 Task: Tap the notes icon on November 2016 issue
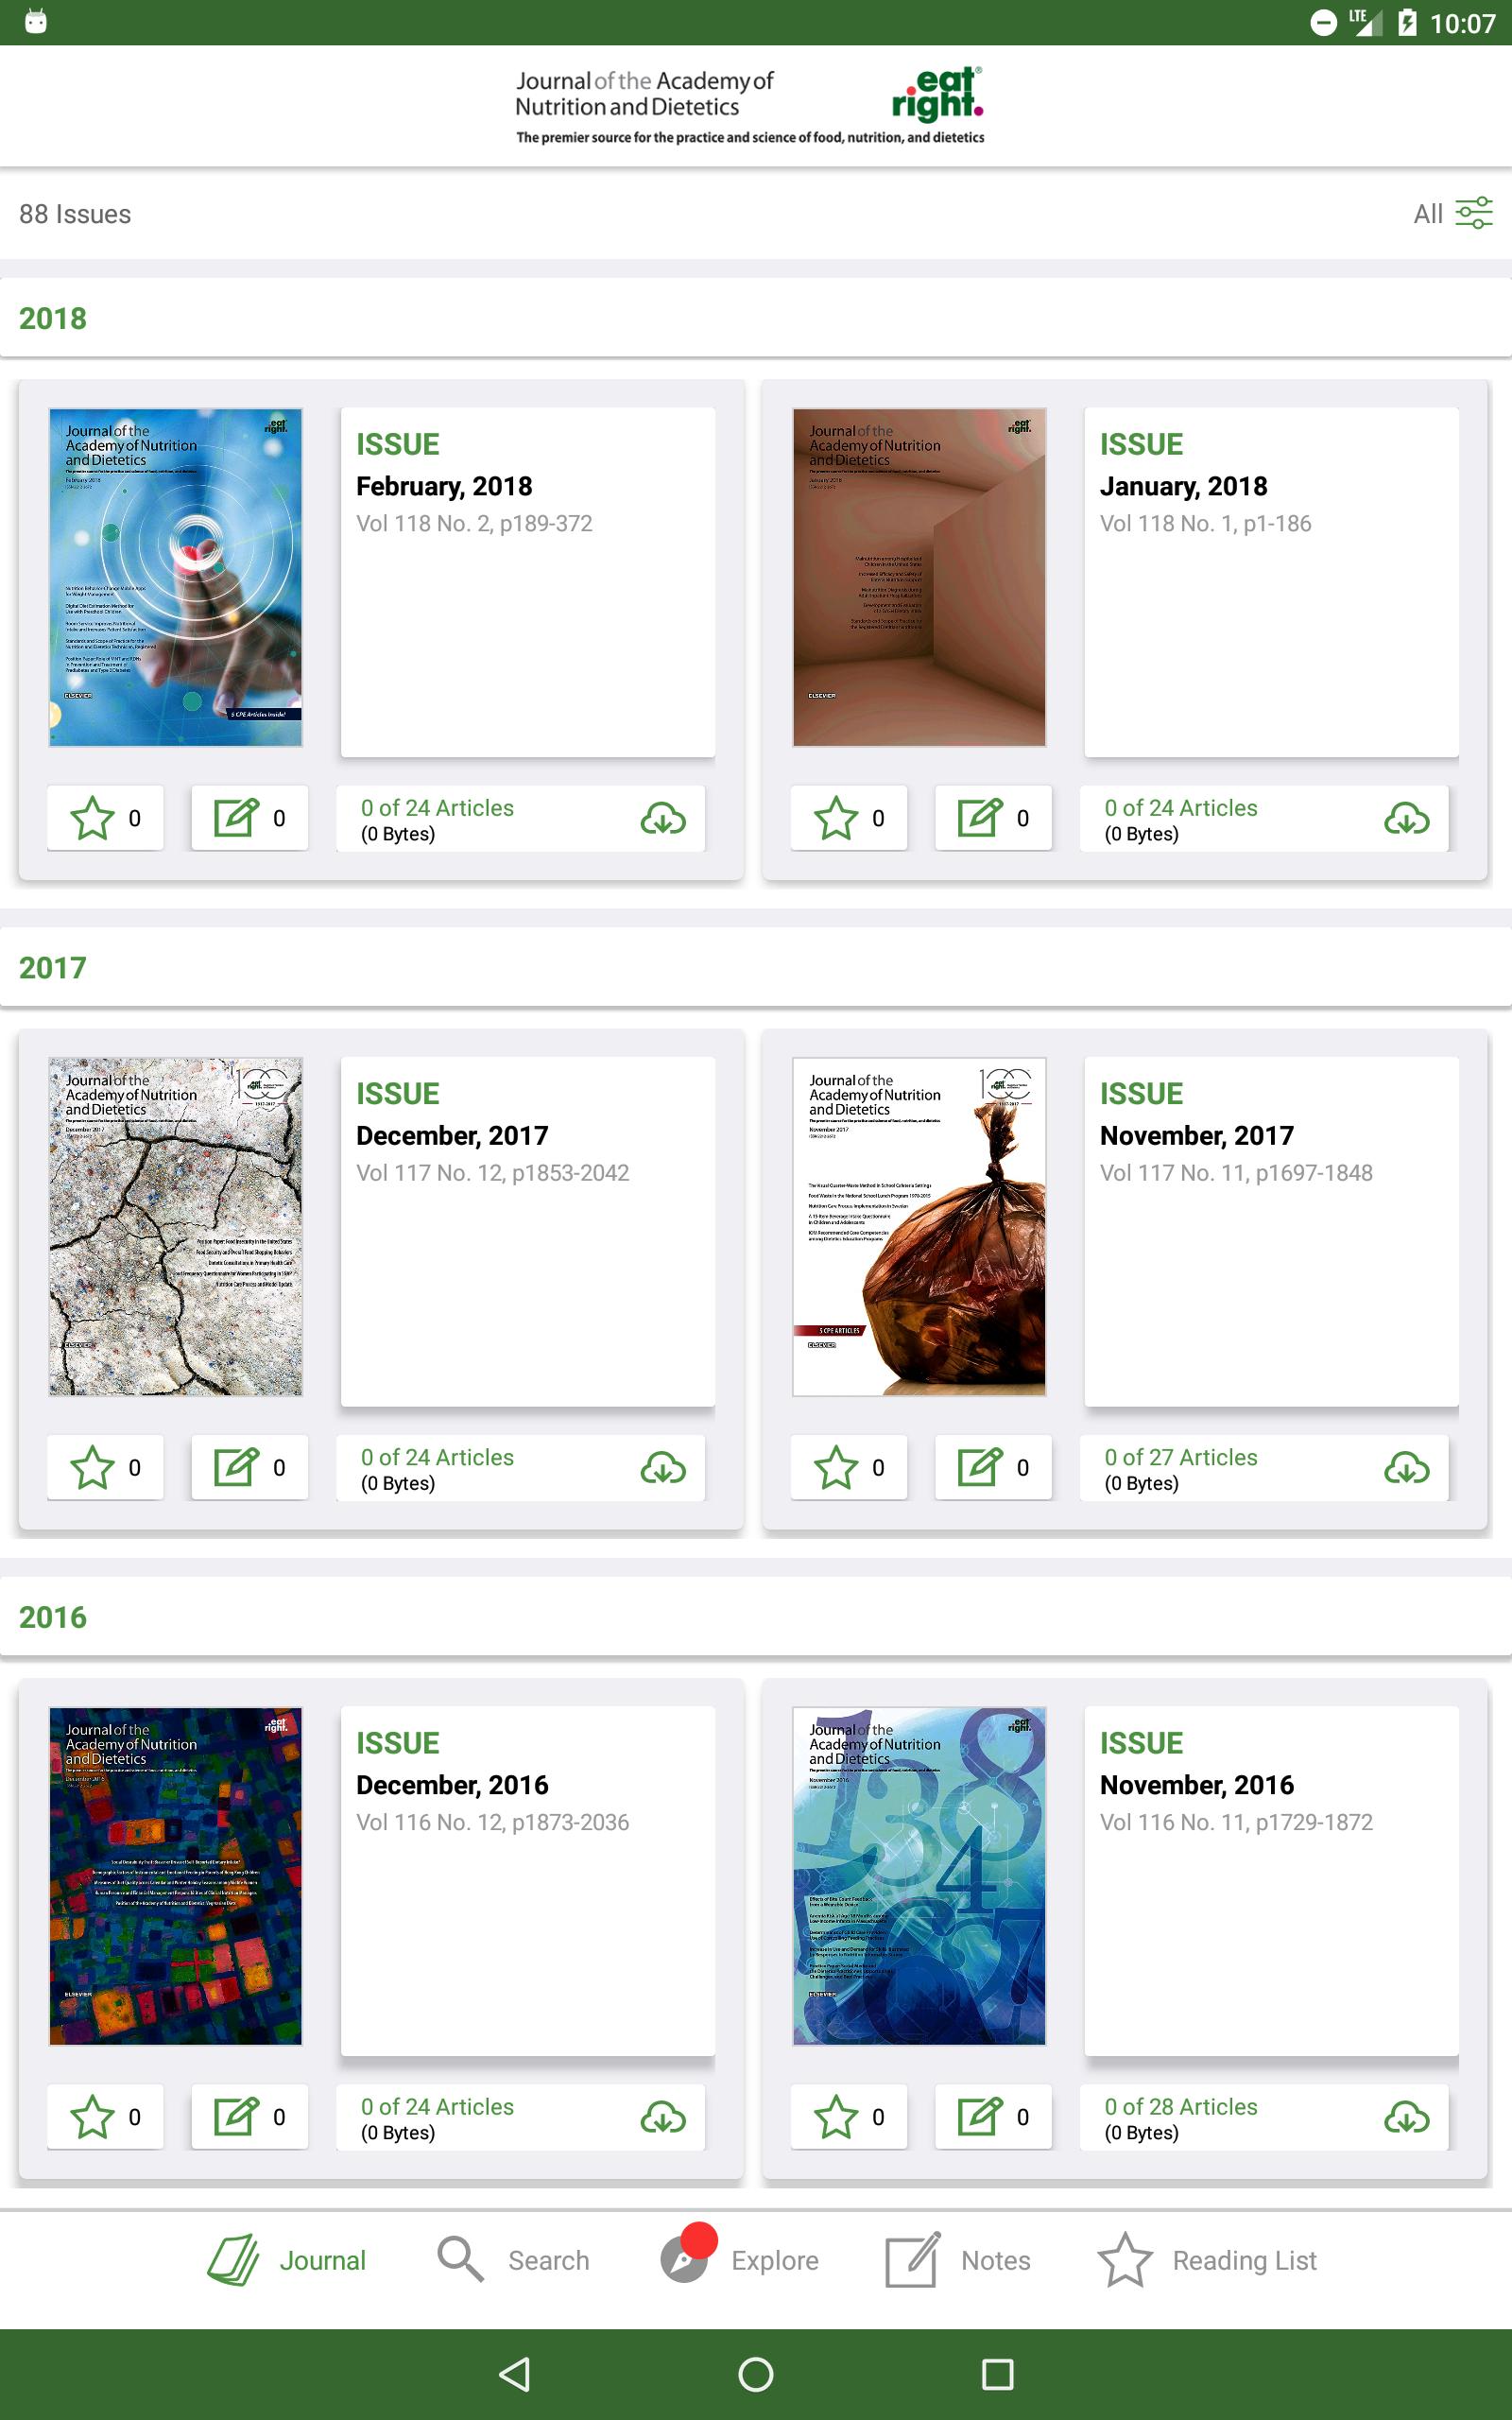click(x=993, y=2116)
